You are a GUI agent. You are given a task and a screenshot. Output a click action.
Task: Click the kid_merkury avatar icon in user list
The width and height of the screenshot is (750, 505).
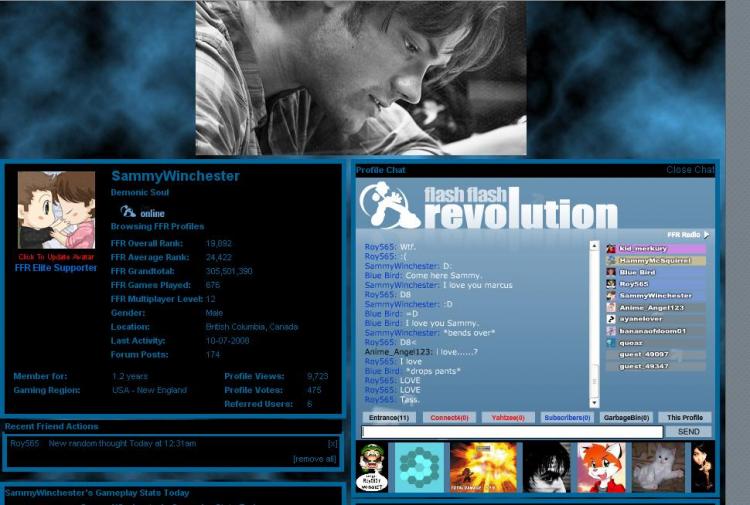[x=611, y=249]
